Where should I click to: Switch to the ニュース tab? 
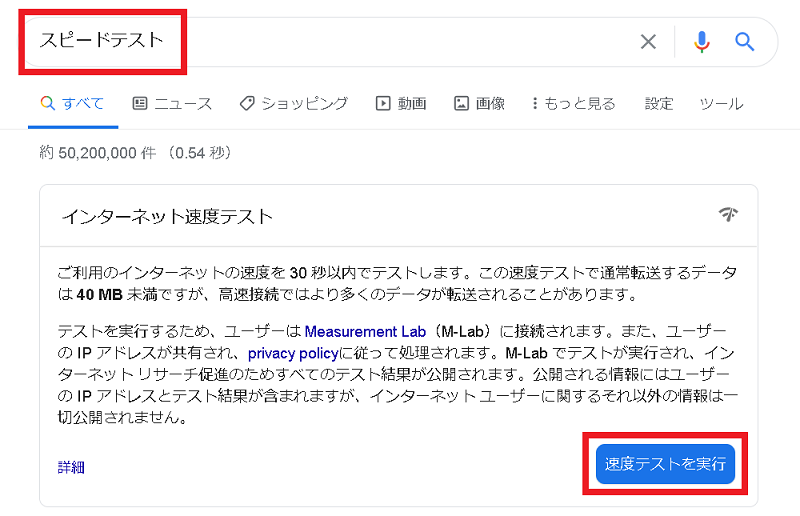(172, 103)
